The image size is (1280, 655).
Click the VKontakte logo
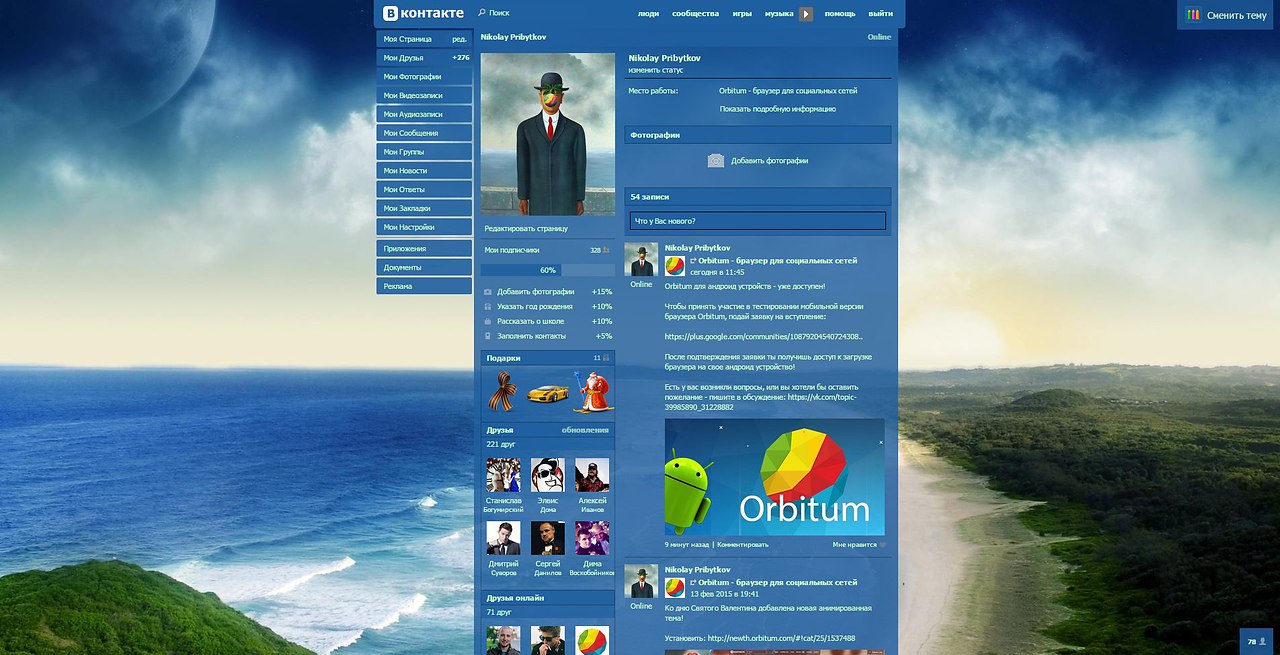pyautogui.click(x=424, y=13)
